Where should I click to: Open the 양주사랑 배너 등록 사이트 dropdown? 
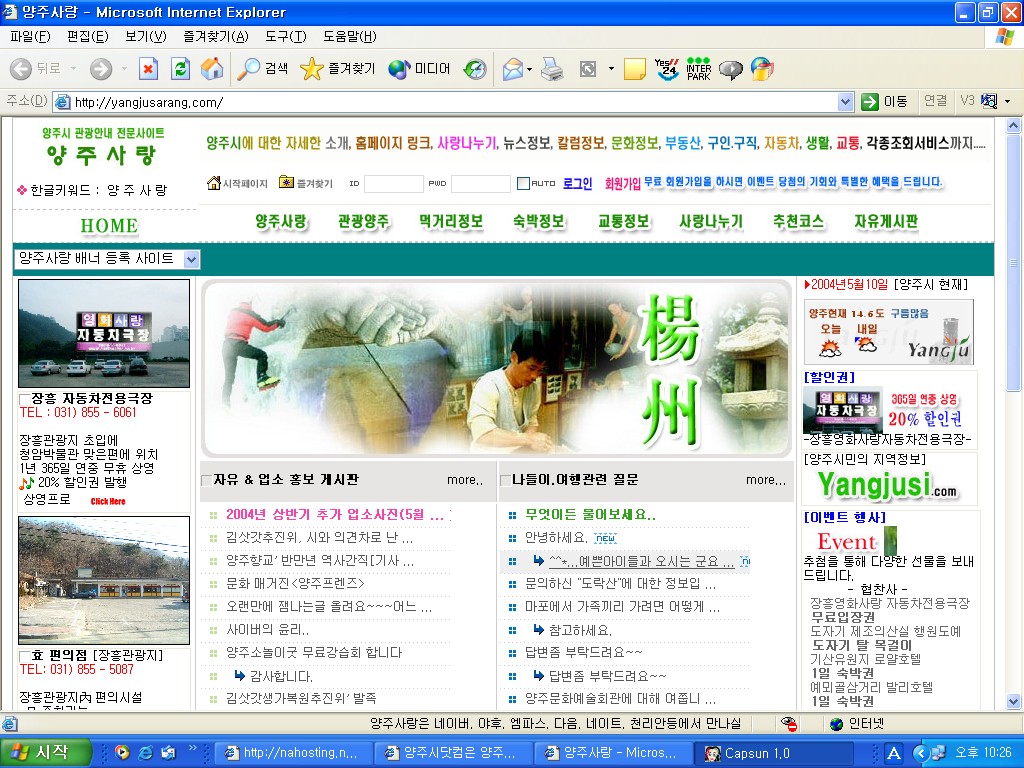192,259
